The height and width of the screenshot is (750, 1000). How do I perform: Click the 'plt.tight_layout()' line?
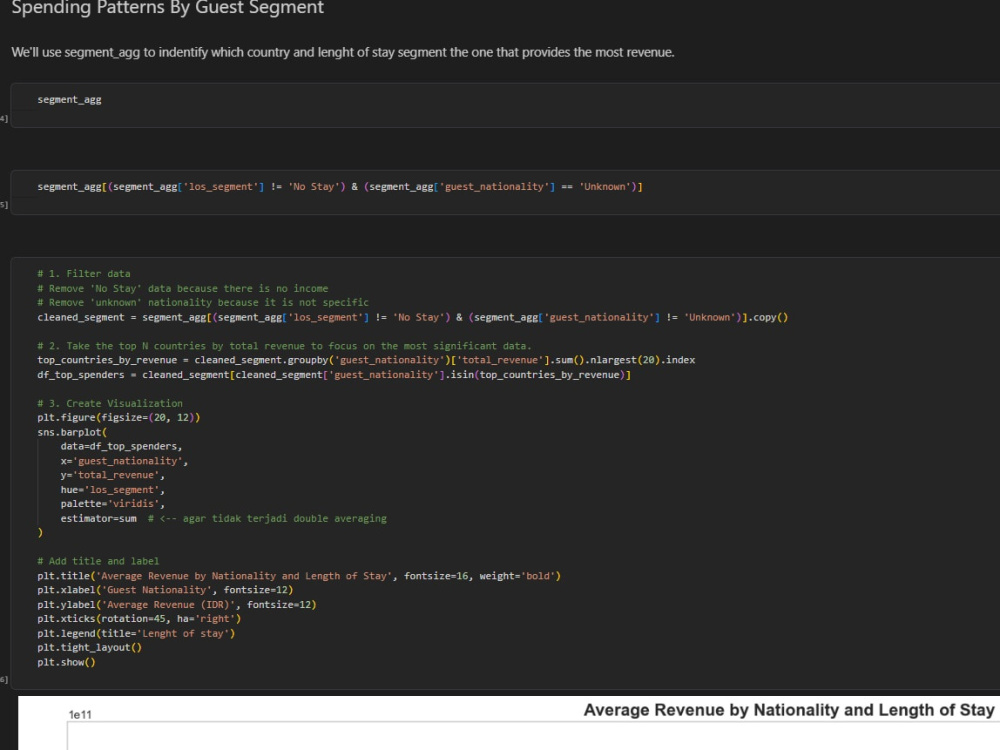pyautogui.click(x=89, y=647)
